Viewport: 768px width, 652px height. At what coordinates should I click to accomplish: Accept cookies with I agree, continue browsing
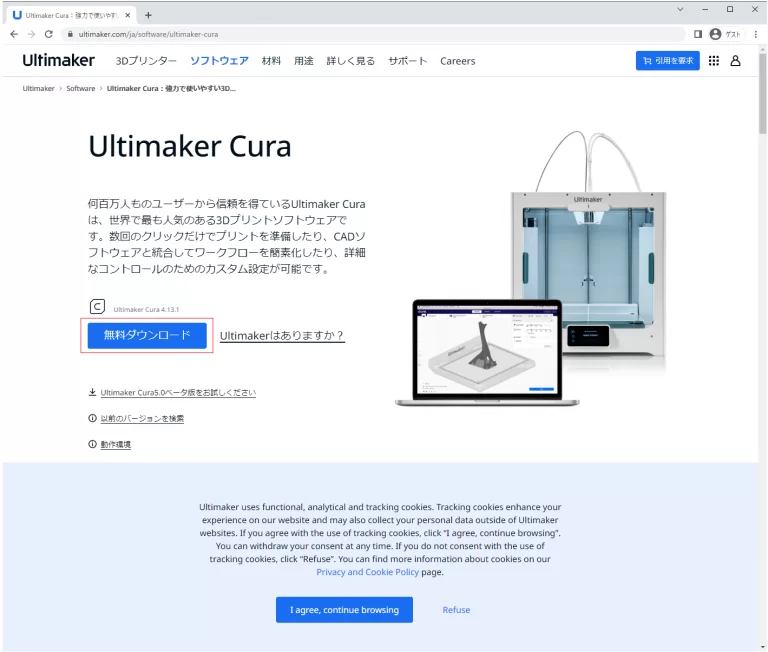[x=344, y=610]
